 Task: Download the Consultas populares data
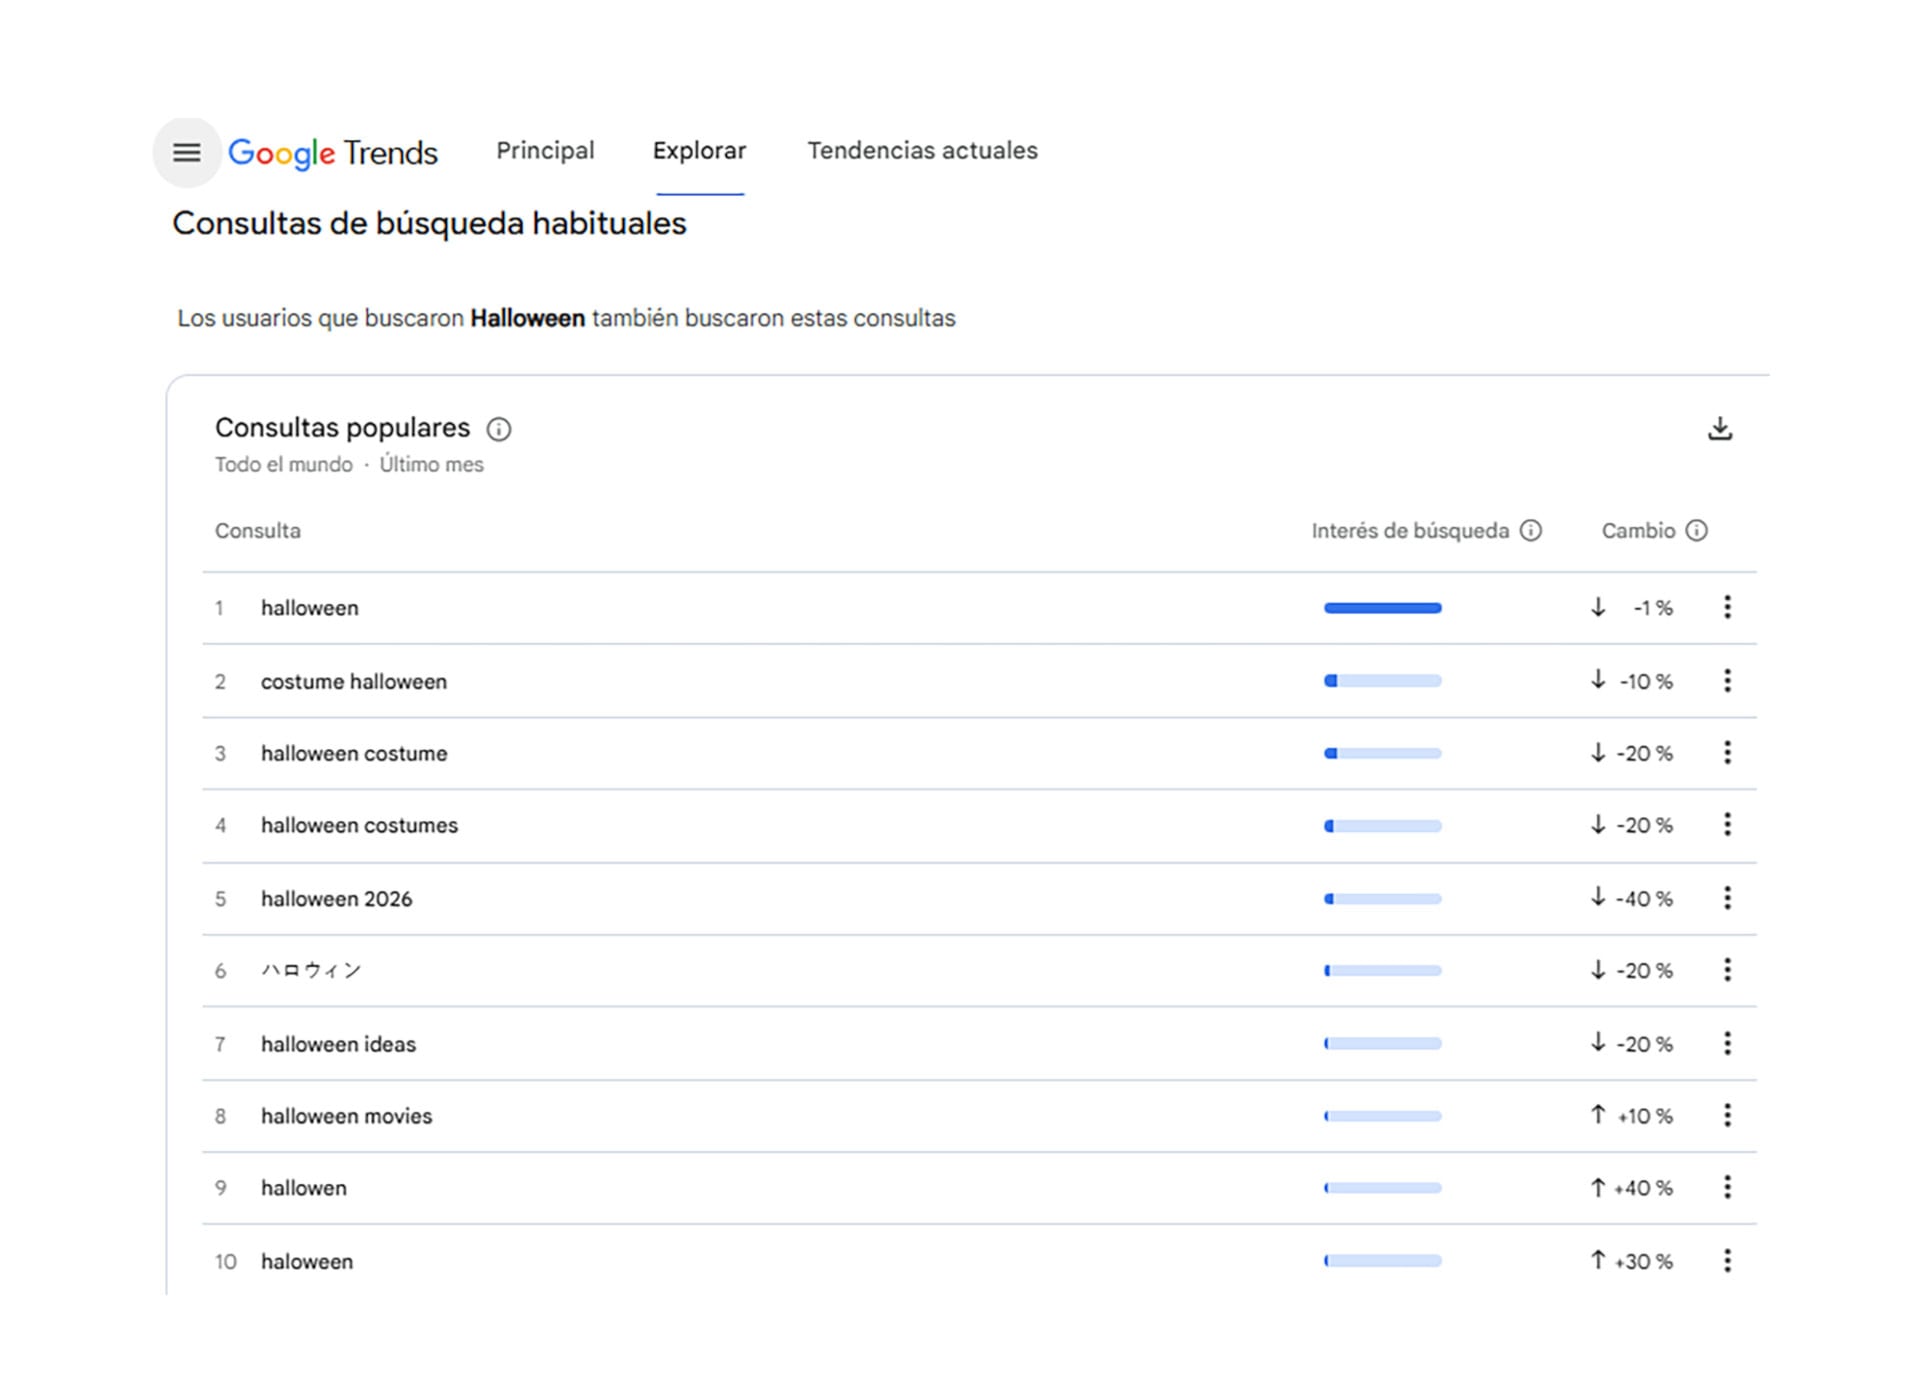1720,429
